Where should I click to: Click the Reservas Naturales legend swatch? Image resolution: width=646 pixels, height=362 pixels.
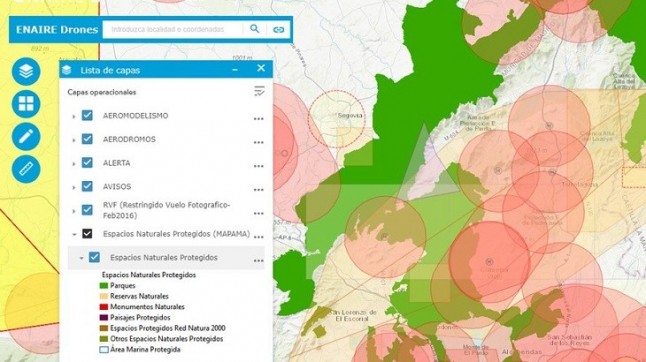tap(104, 296)
